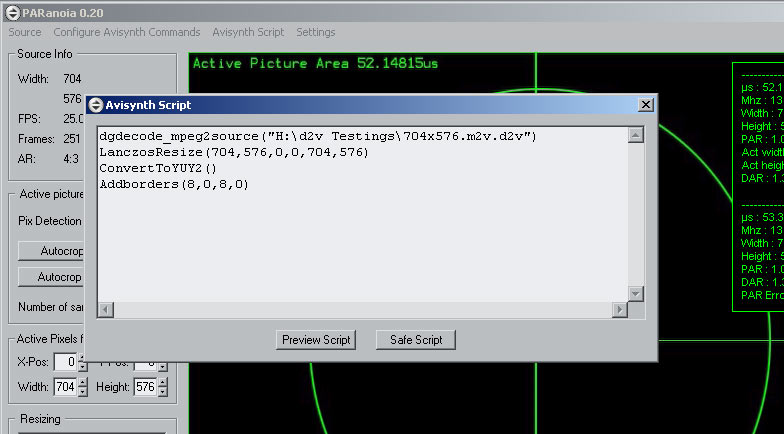
Task: Click the AR value 4:3
Action: (x=71, y=159)
